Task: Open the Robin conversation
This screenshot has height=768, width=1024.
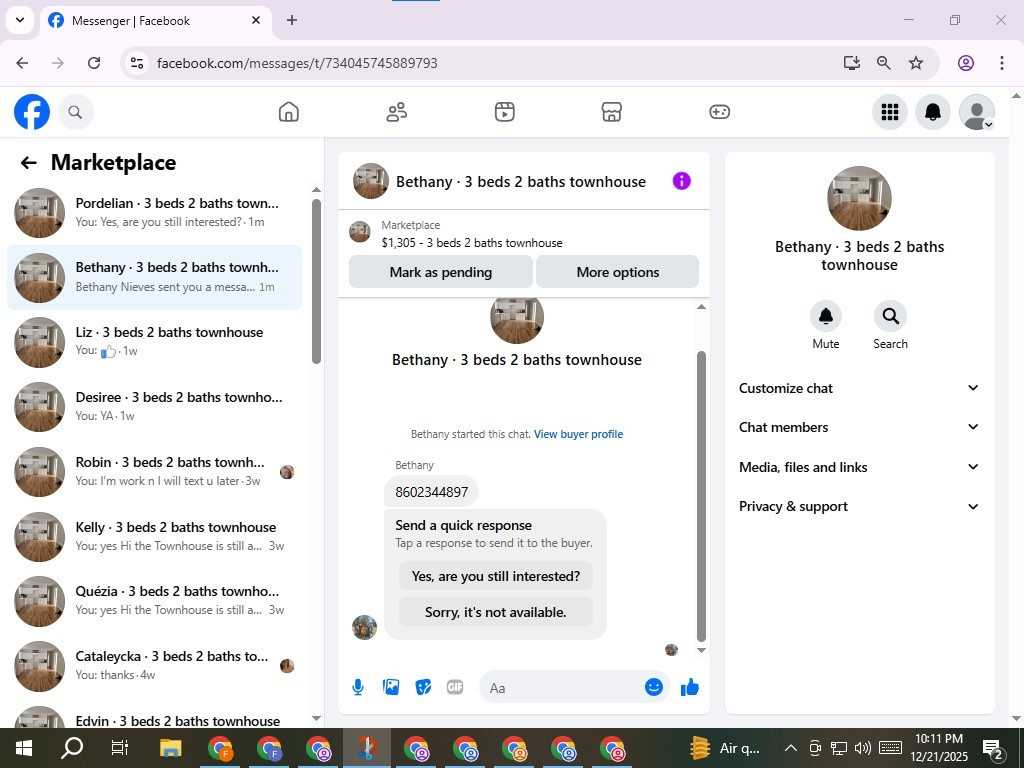Action: click(154, 472)
